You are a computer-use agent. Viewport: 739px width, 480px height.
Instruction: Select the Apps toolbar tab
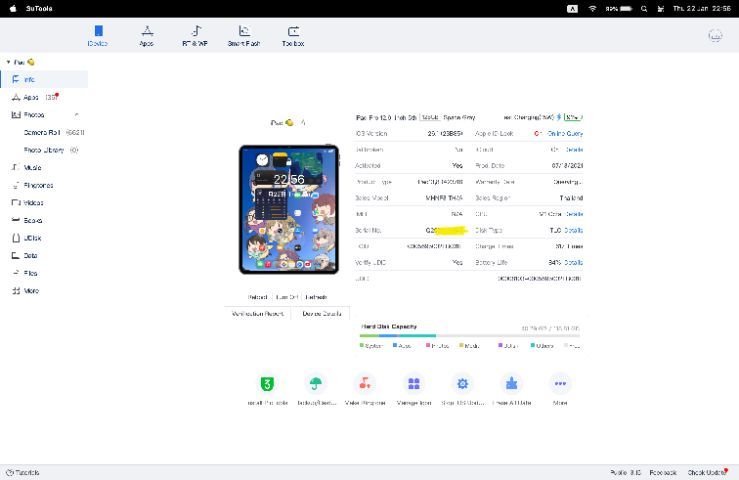tap(146, 35)
